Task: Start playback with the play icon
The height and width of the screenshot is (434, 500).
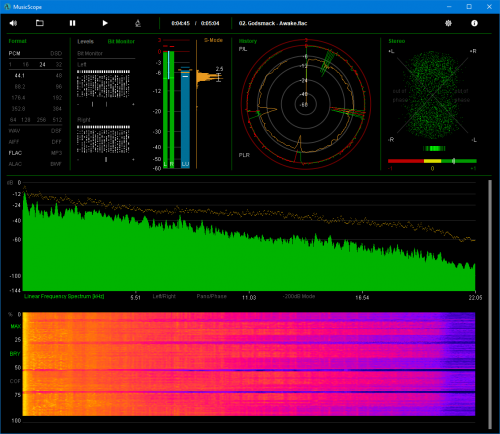Action: [105, 23]
